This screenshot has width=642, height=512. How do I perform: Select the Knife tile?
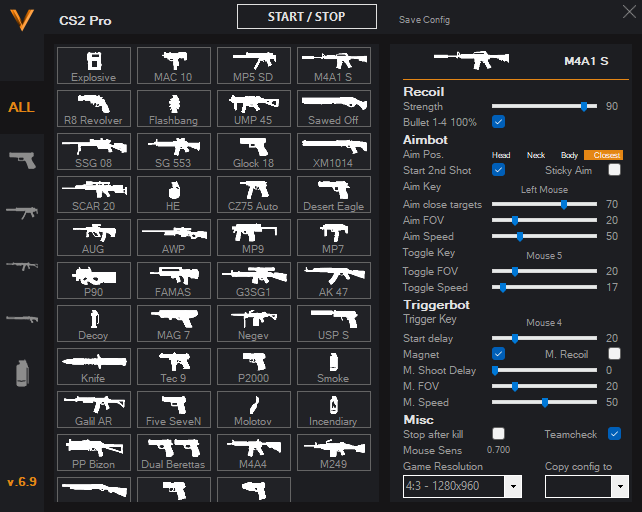click(94, 367)
